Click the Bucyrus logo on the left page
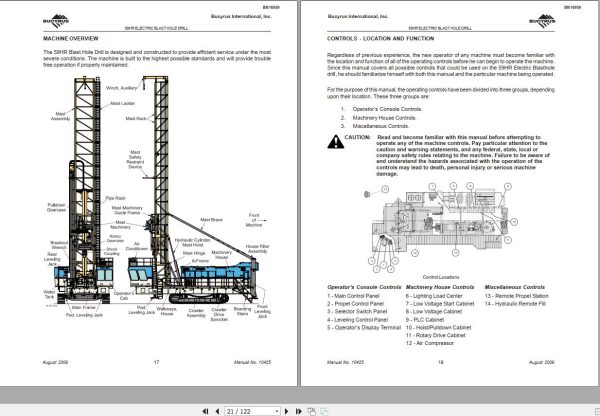 click(x=56, y=21)
